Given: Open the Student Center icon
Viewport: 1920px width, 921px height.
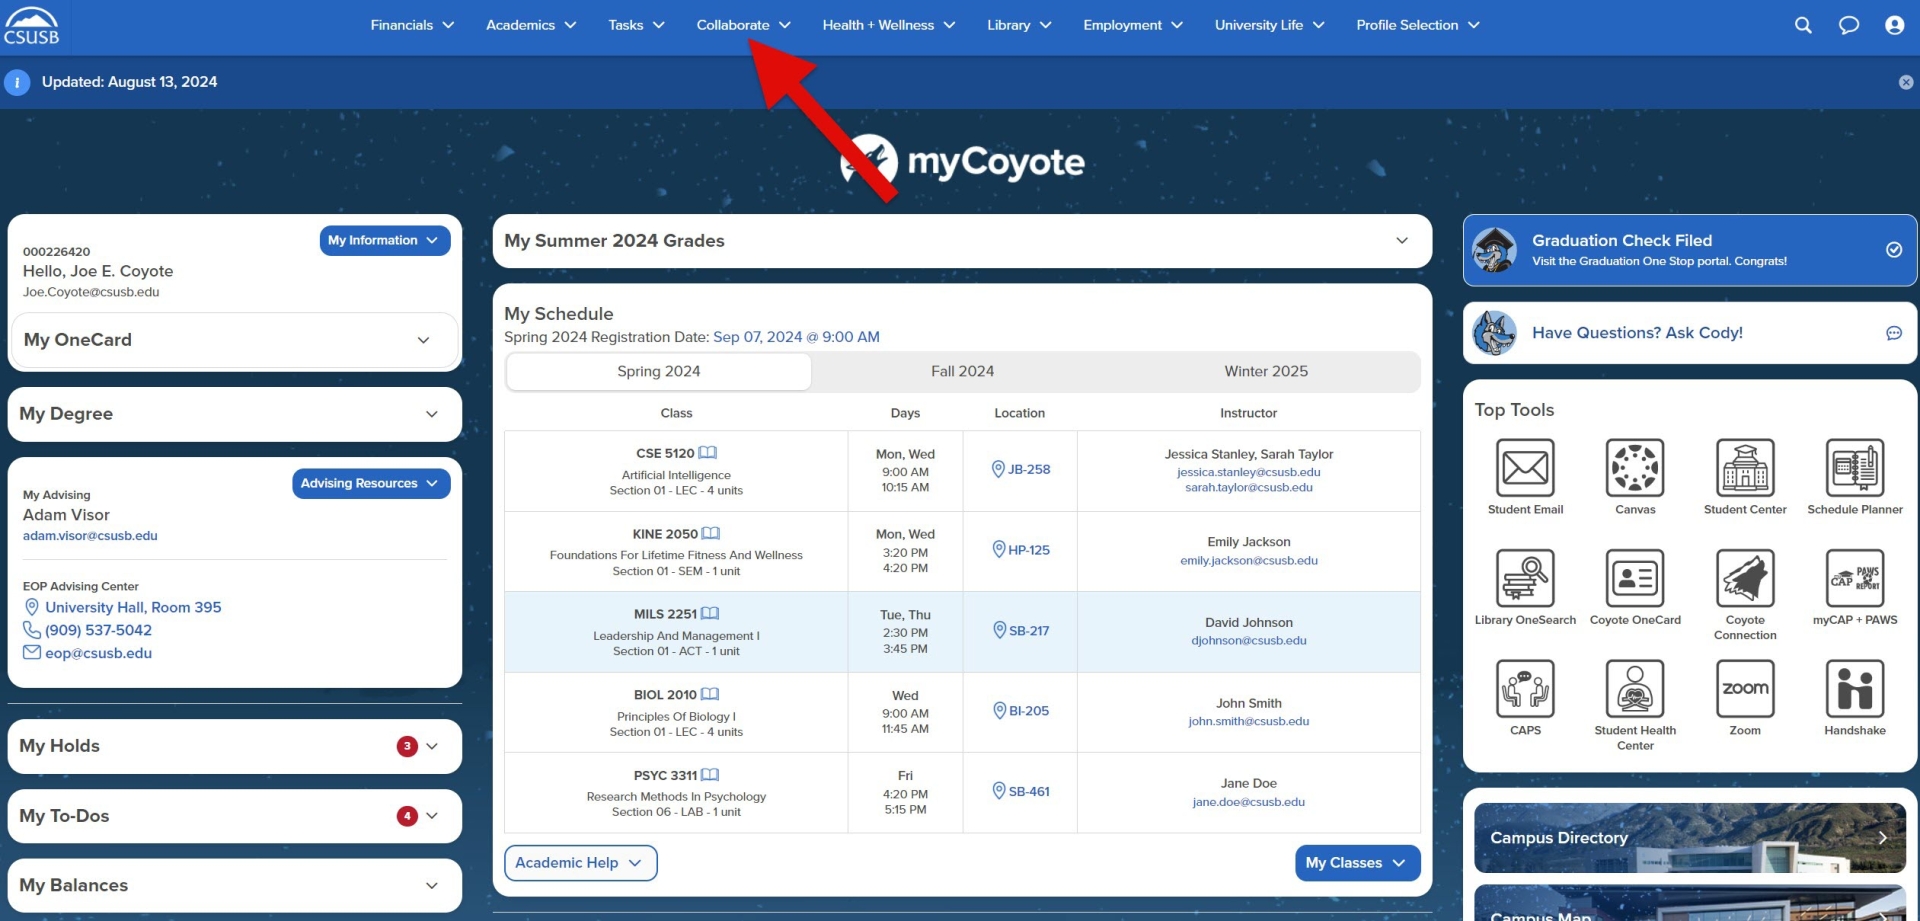Looking at the screenshot, I should (x=1745, y=468).
